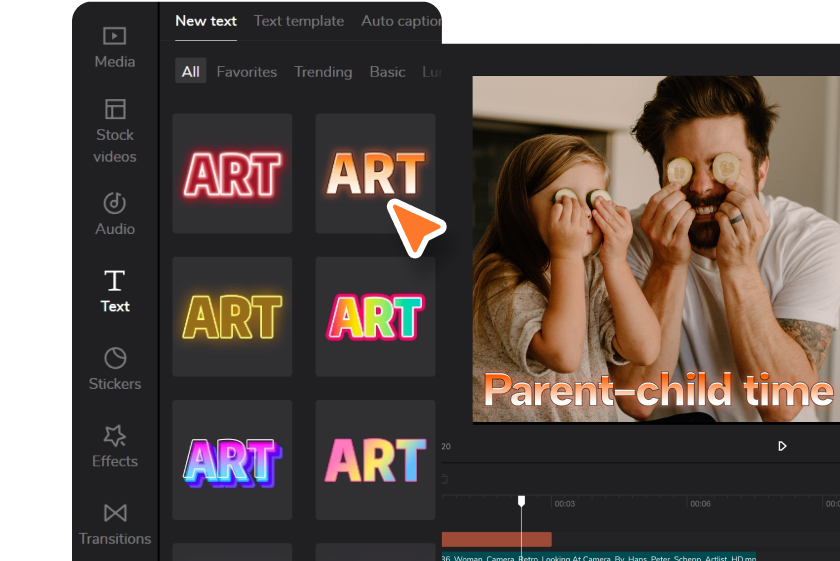The height and width of the screenshot is (561, 840).
Task: Select the Favorites text filter
Action: click(x=246, y=72)
